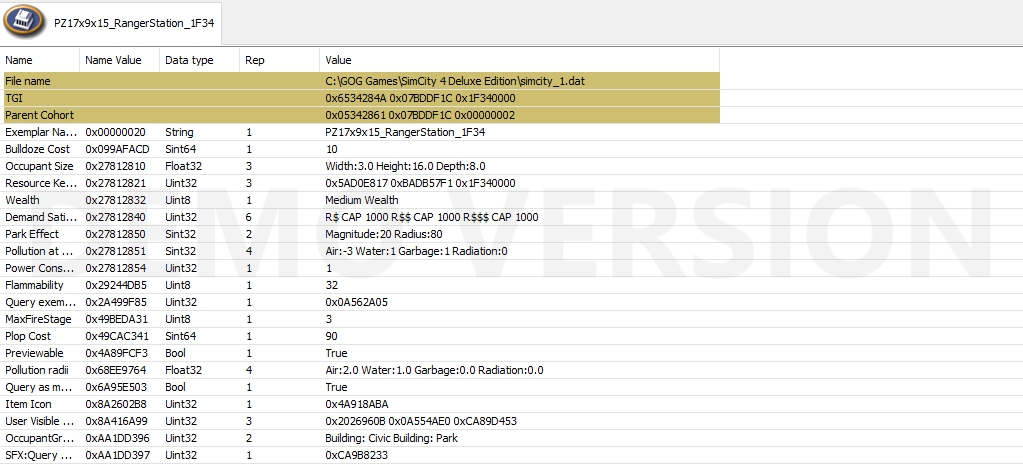The image size is (1023, 464).
Task: Click Item Icon value 0x4A918ABA
Action: (356, 403)
